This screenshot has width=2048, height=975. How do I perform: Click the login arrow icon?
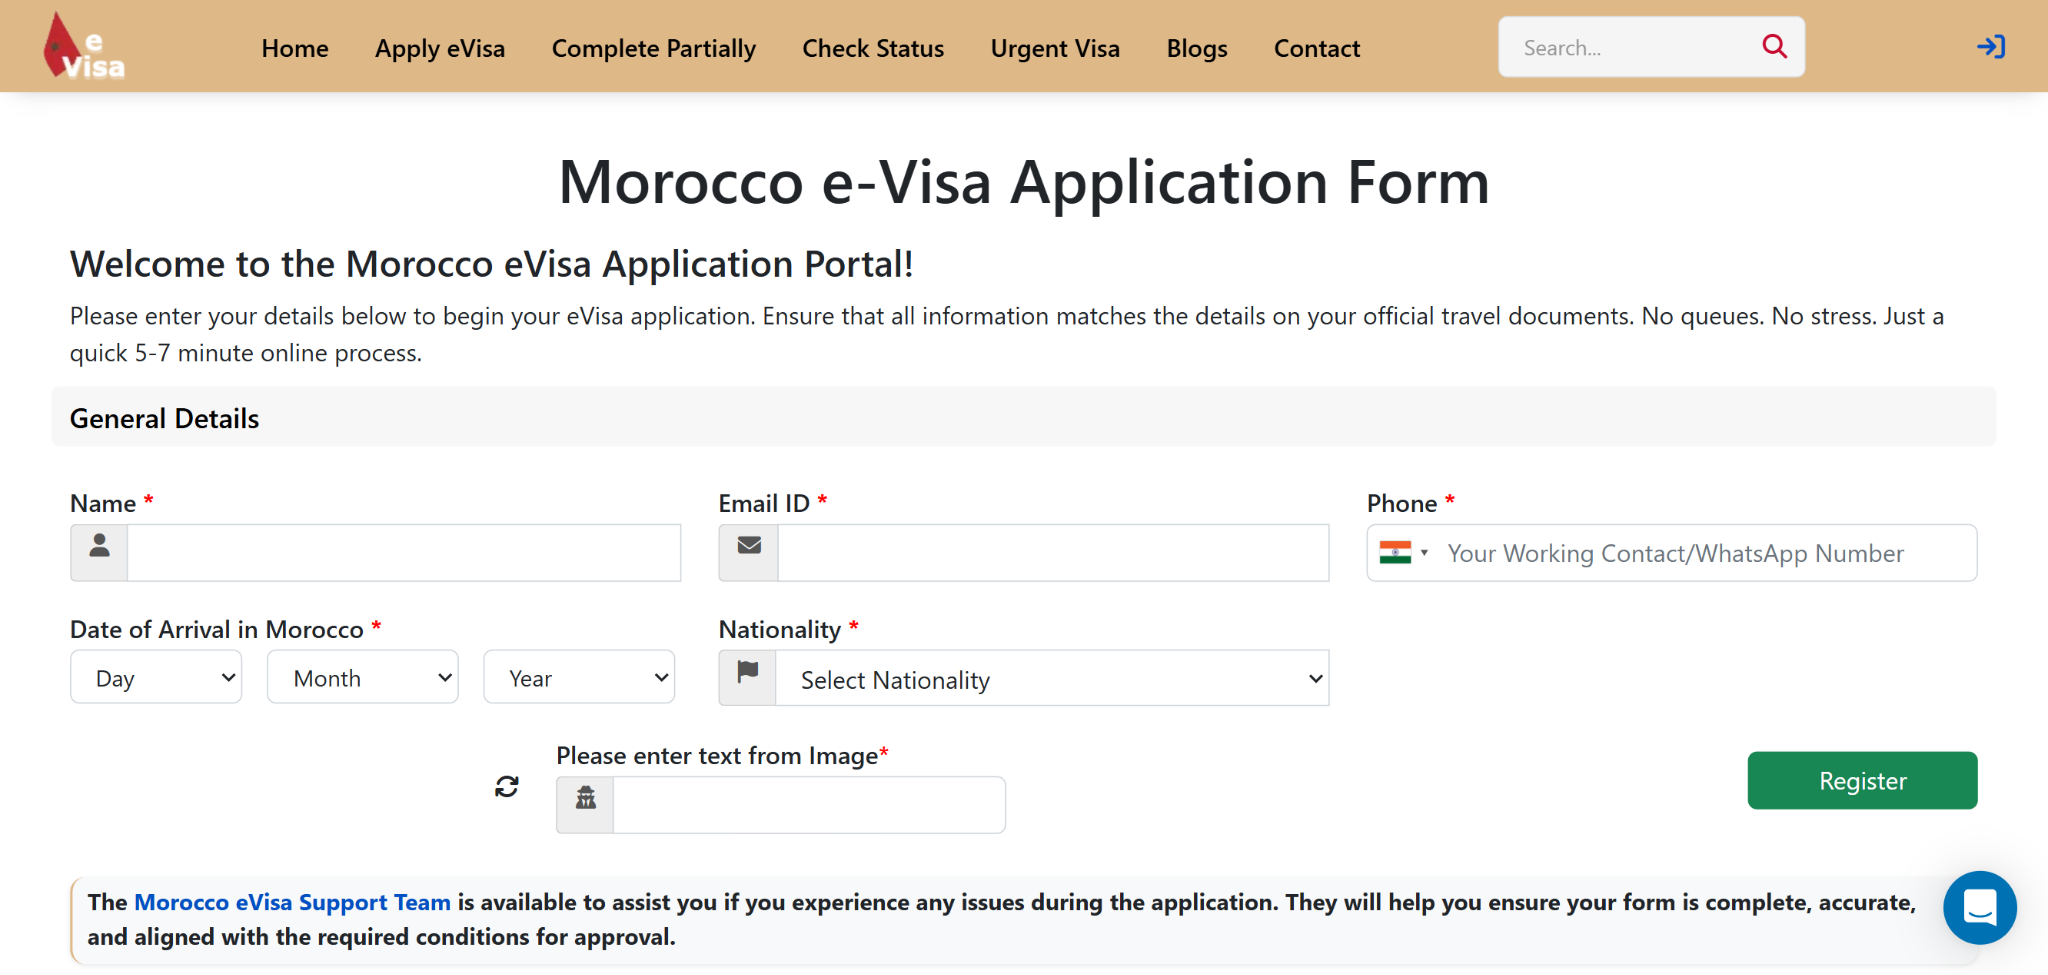point(1990,47)
